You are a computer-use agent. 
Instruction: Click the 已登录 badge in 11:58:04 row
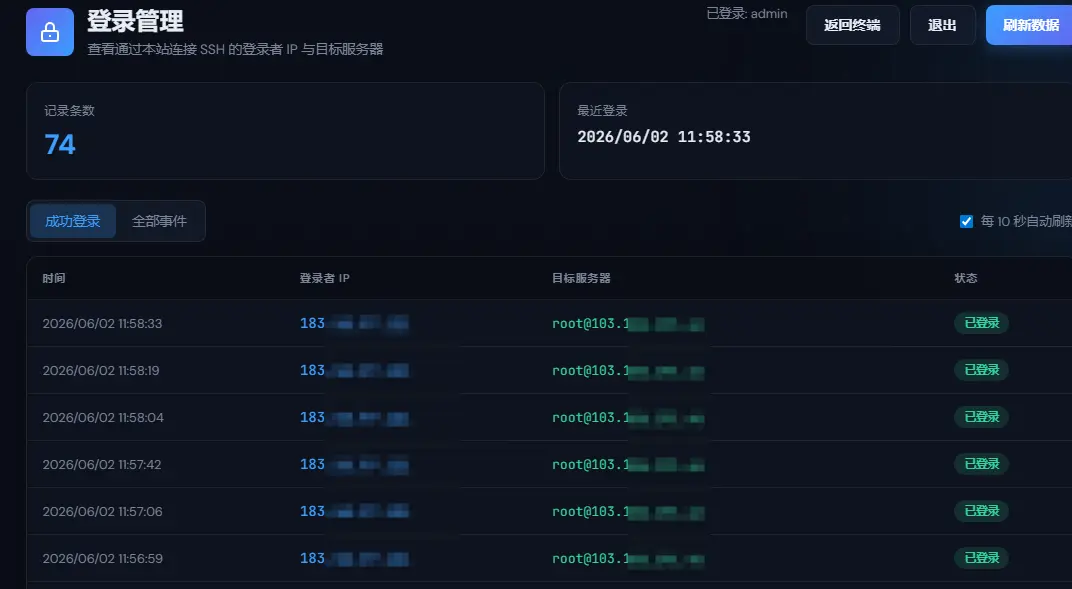(x=982, y=417)
